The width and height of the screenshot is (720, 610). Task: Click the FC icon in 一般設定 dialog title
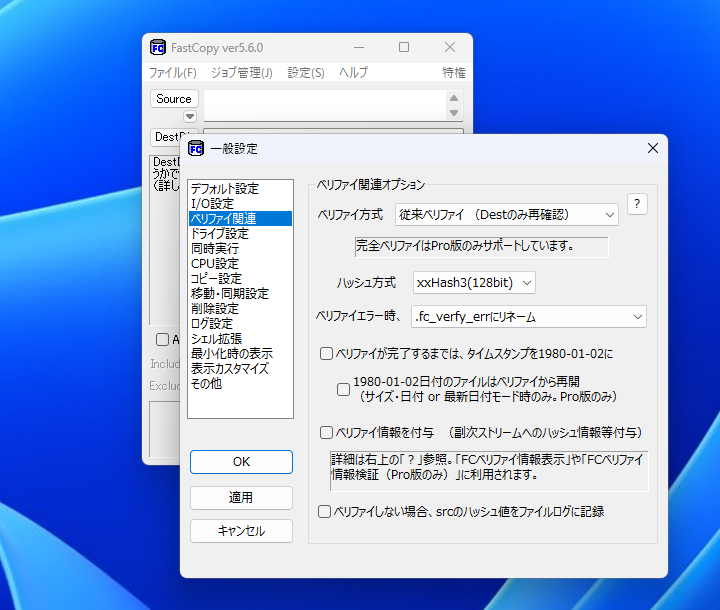(196, 148)
